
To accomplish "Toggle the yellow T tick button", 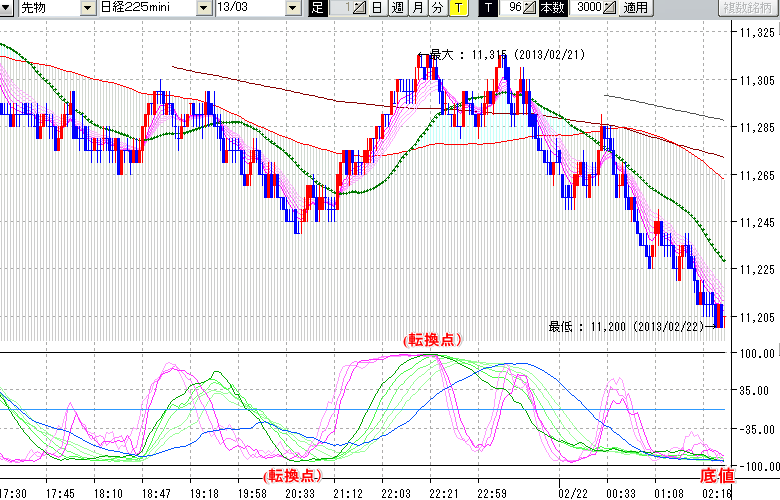I will tap(457, 8).
